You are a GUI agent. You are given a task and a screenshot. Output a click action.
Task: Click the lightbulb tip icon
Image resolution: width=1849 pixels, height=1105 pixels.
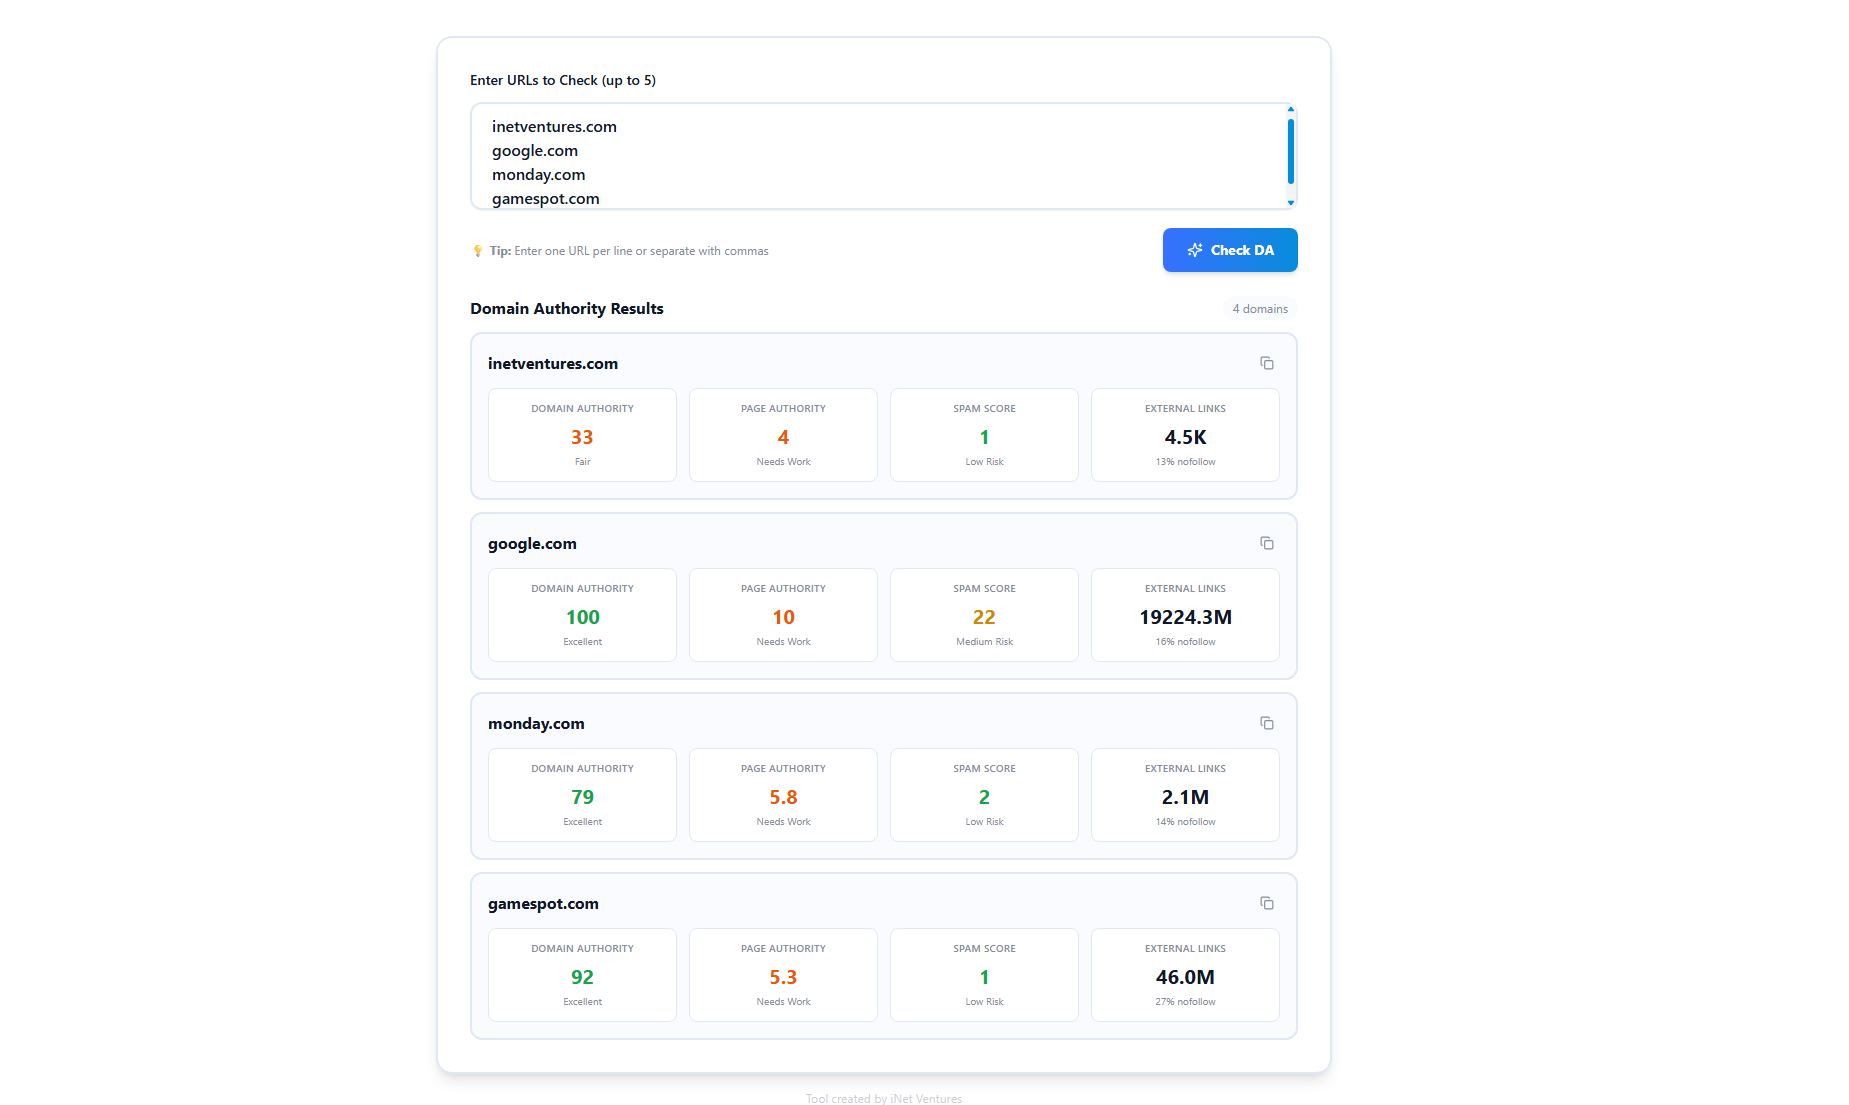[477, 251]
